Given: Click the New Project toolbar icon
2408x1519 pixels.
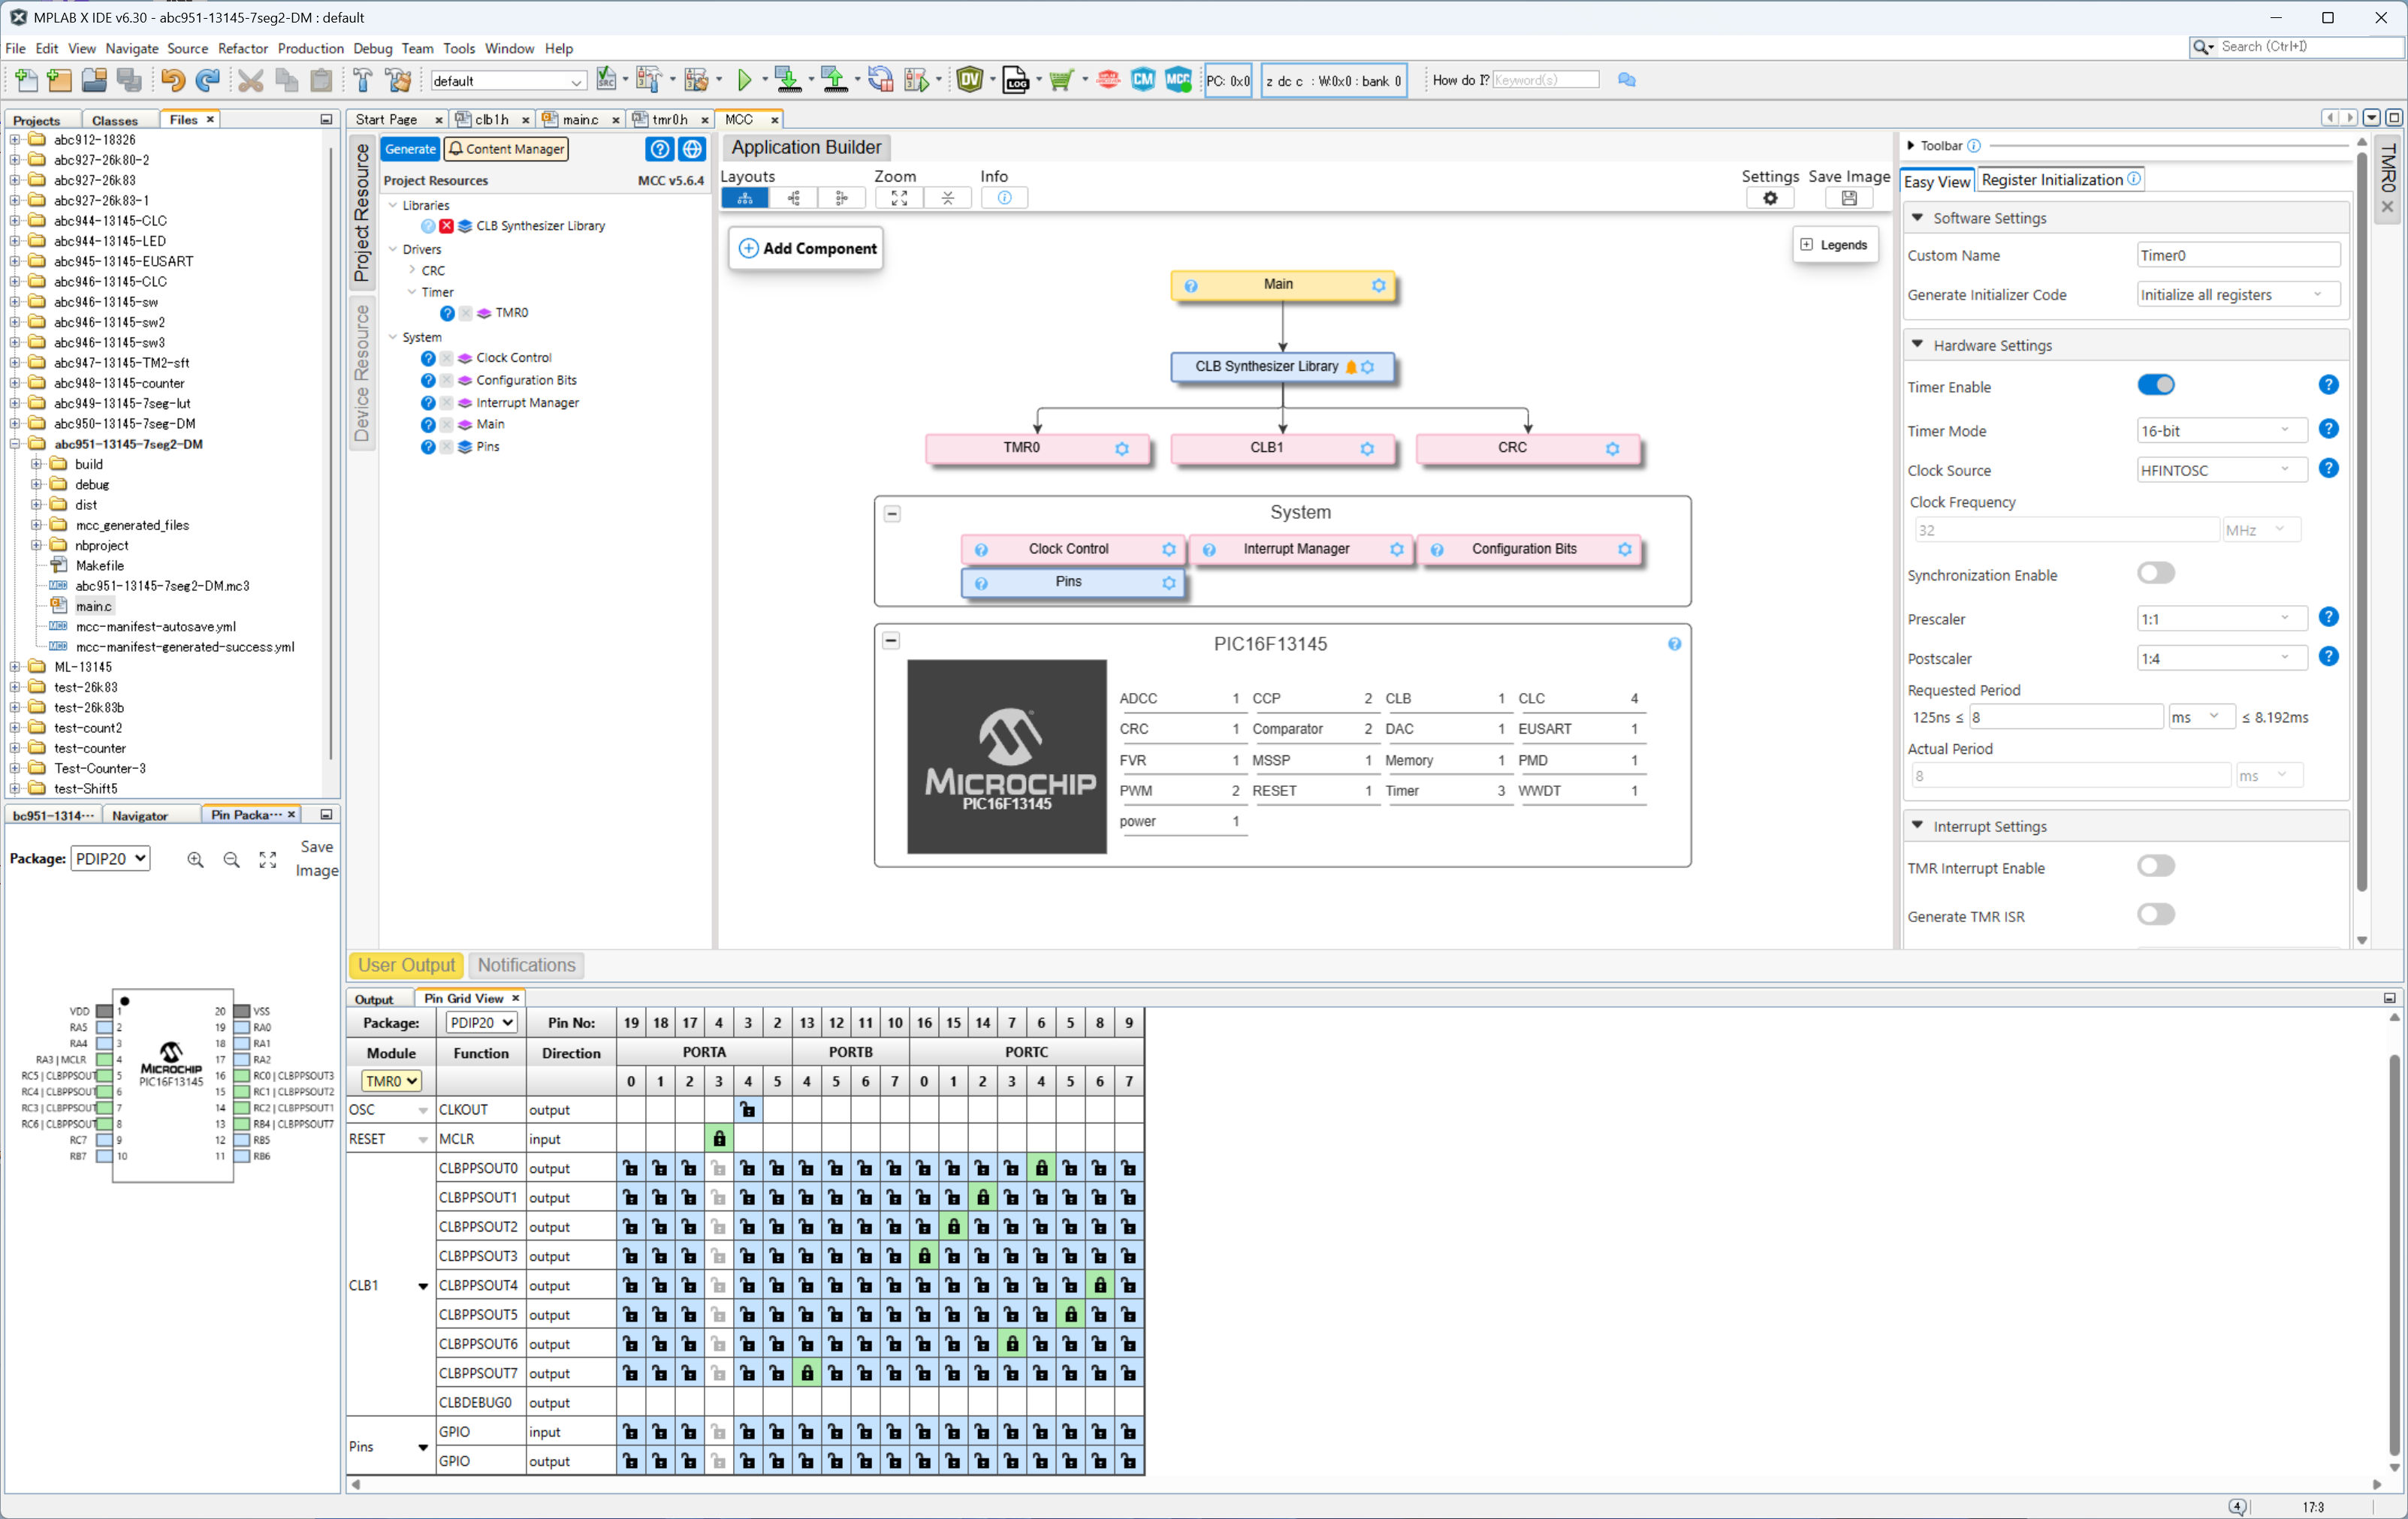Looking at the screenshot, I should click(60, 80).
